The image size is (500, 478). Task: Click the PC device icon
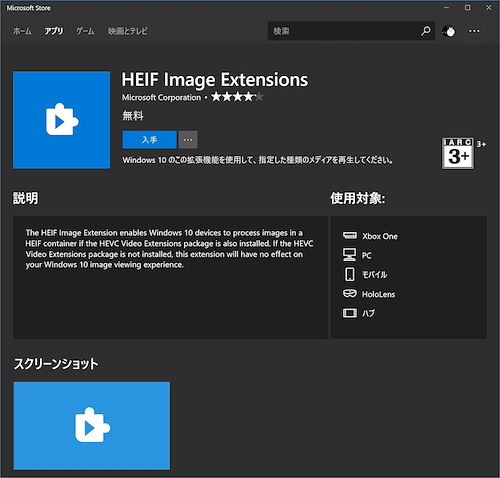click(x=349, y=255)
